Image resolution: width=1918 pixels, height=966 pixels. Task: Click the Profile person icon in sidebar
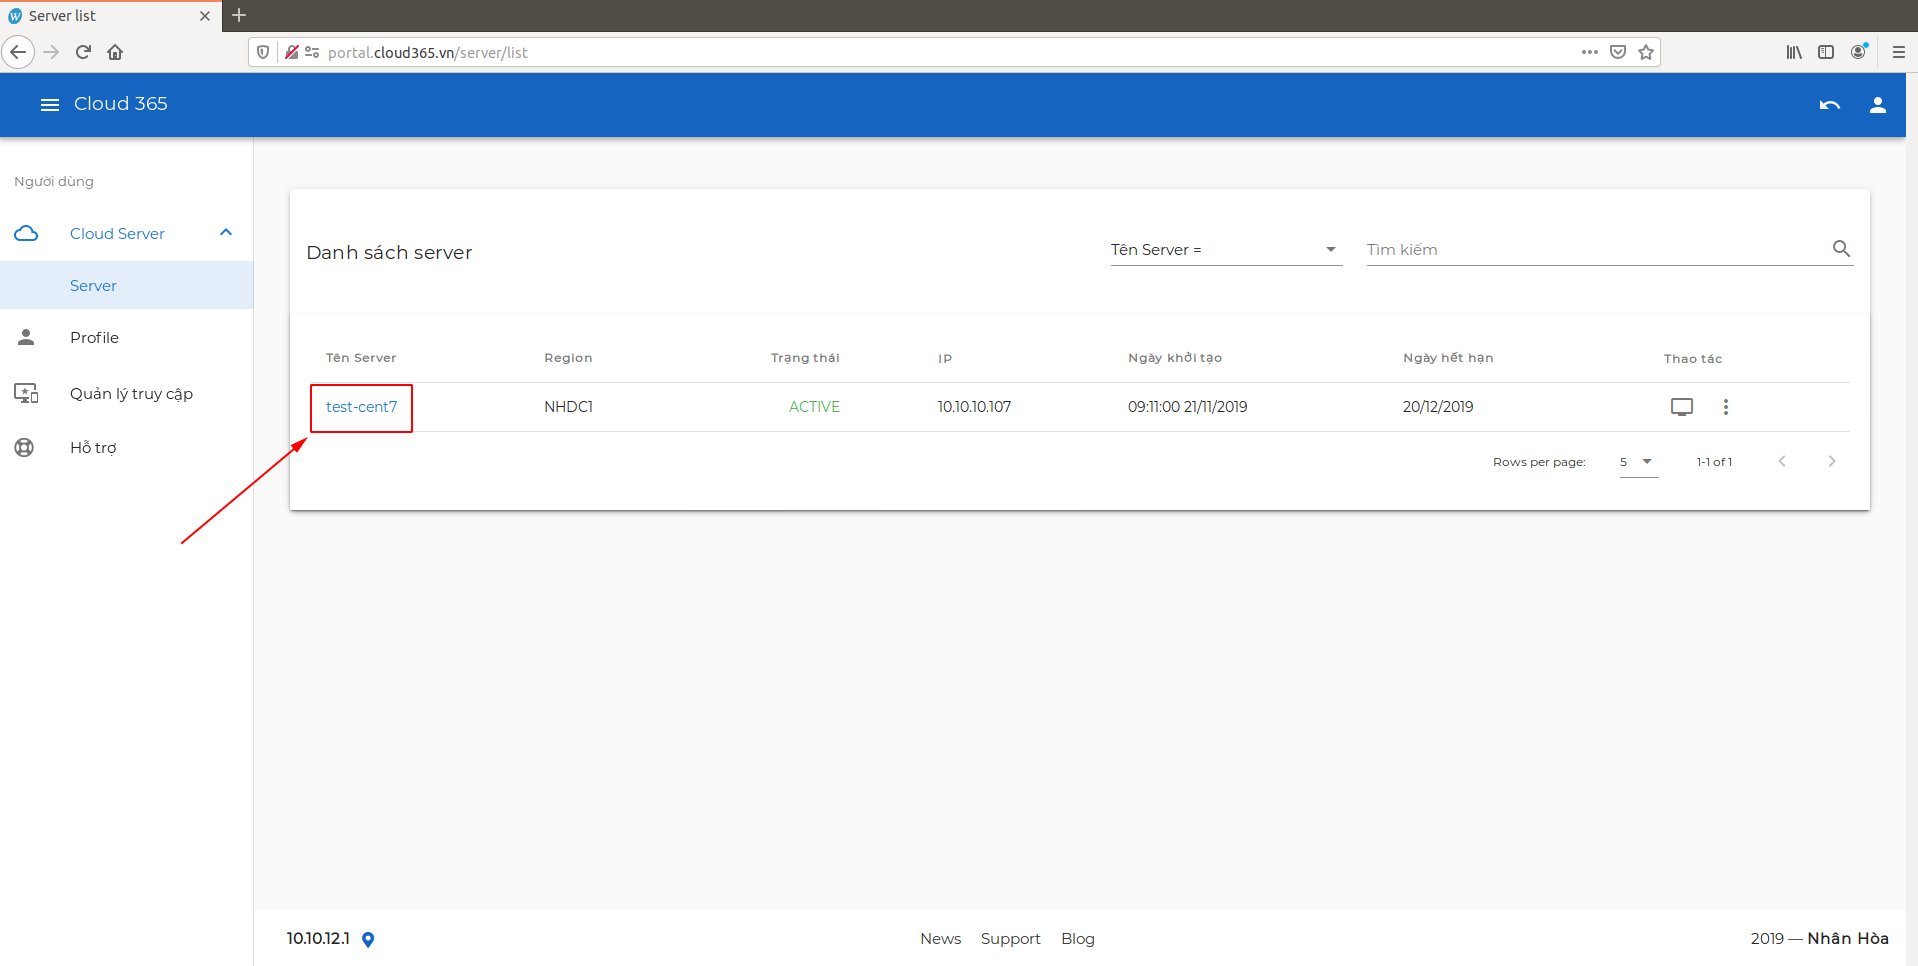(x=26, y=337)
